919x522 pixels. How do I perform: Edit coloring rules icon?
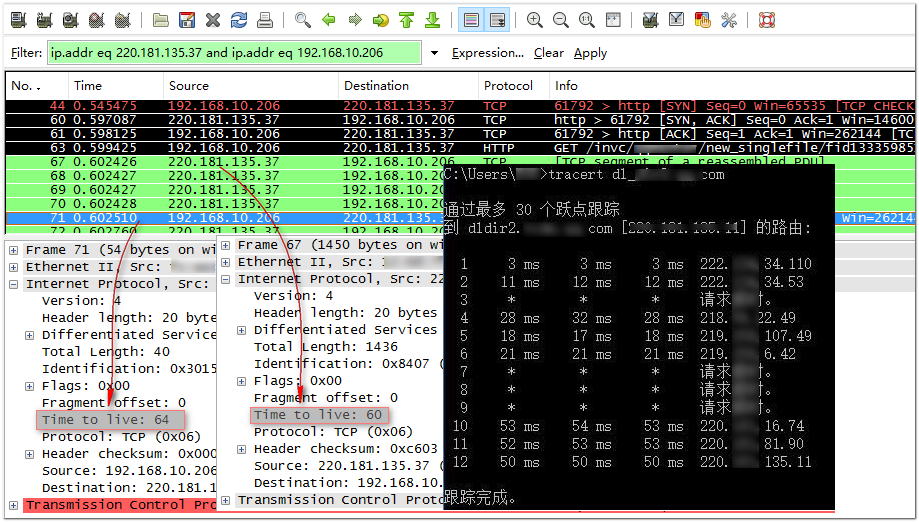pyautogui.click(x=702, y=21)
